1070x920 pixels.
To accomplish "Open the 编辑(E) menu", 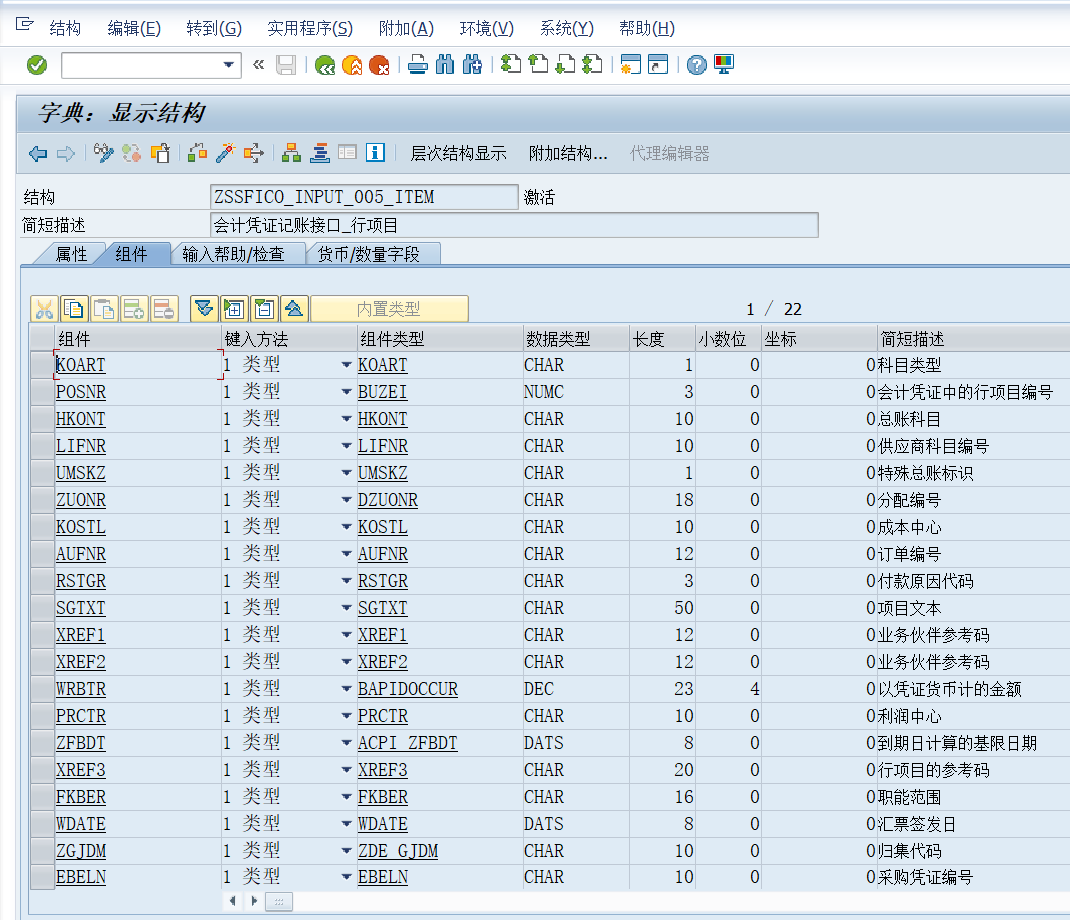I will (x=134, y=28).
